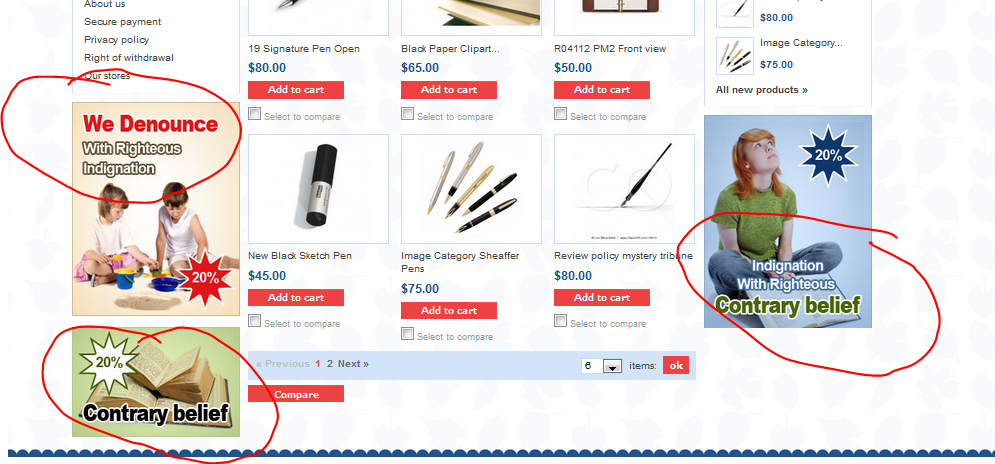Go to page 2 of products
The height and width of the screenshot is (464, 995).
(329, 364)
